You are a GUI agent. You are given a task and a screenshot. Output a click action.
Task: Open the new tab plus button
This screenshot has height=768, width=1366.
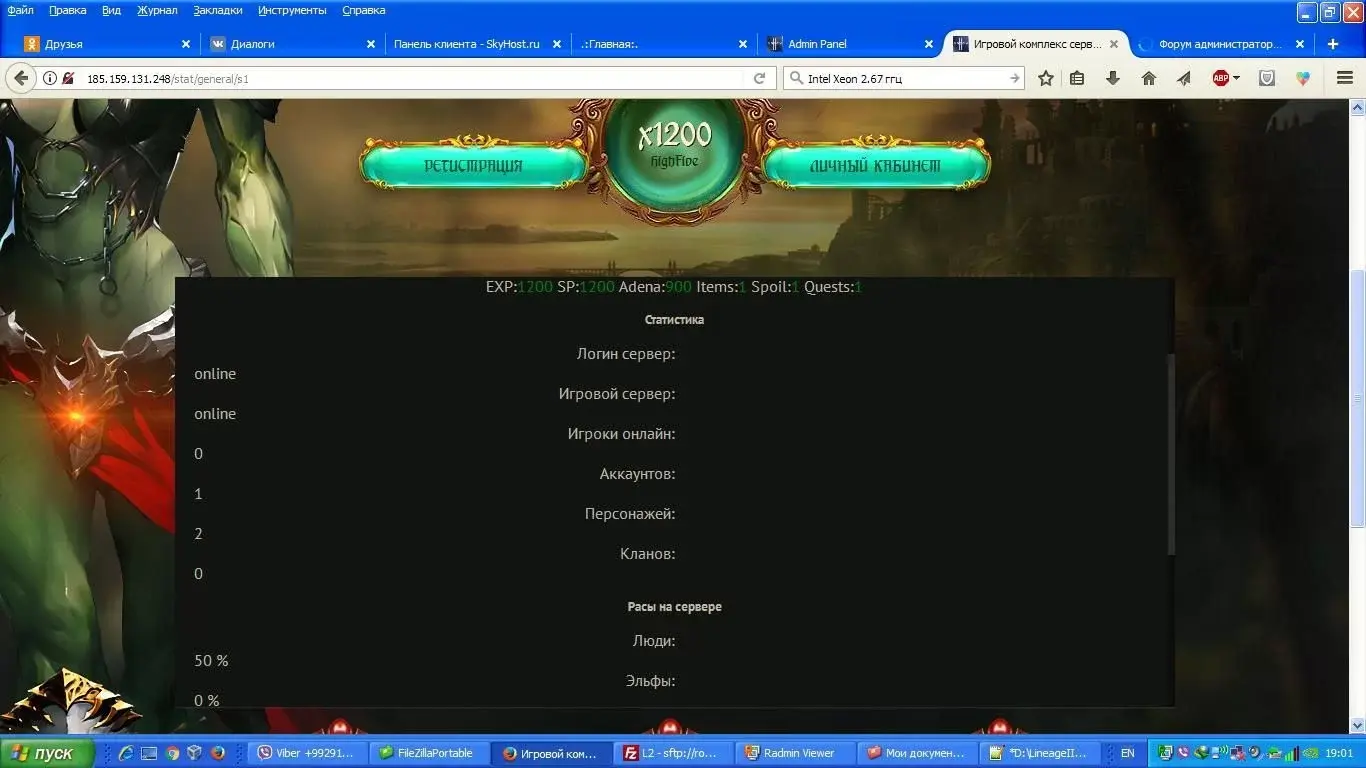pyautogui.click(x=1333, y=44)
